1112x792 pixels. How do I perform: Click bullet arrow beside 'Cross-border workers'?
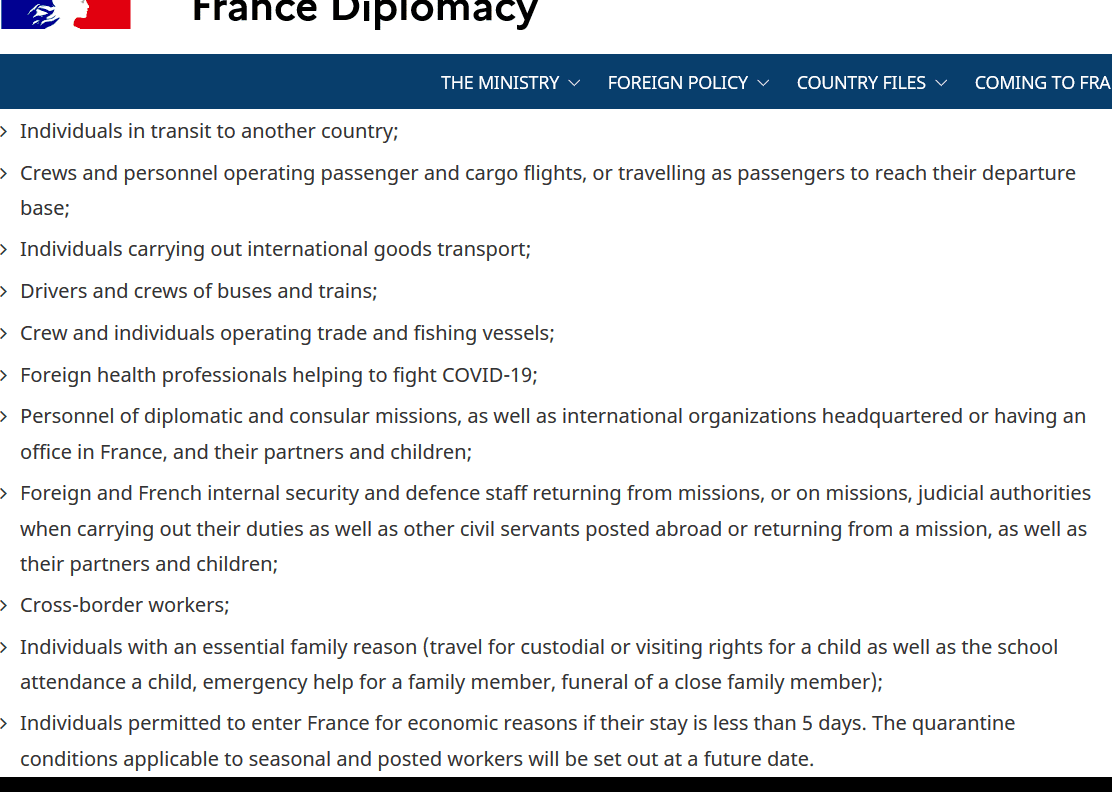click(x=4, y=606)
